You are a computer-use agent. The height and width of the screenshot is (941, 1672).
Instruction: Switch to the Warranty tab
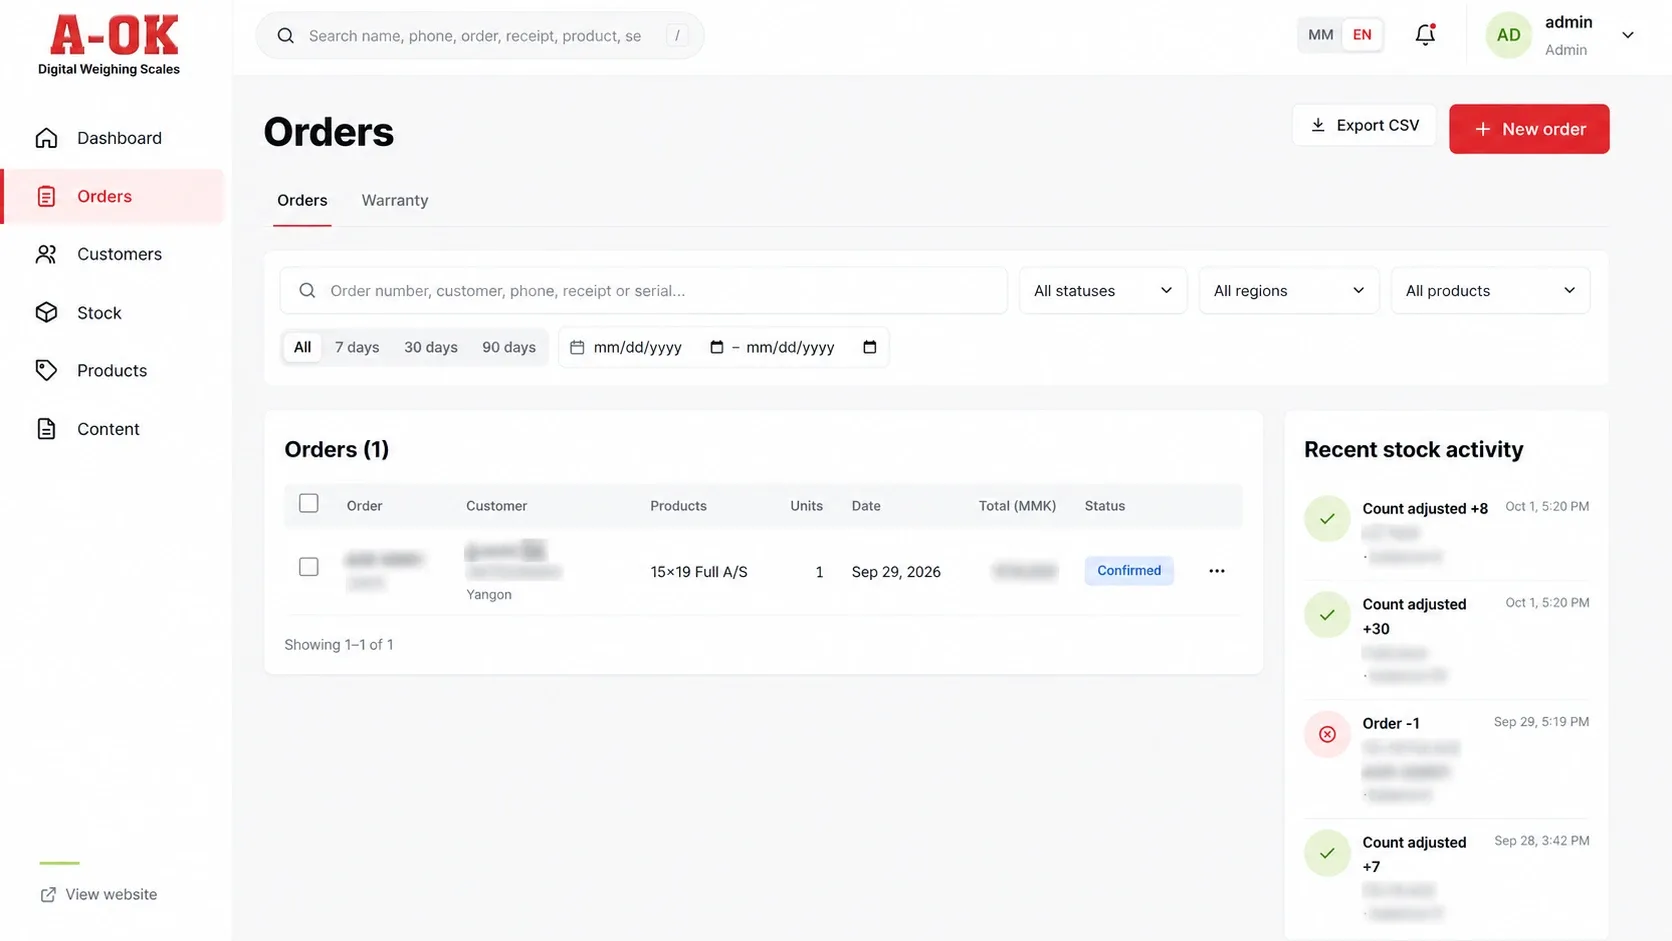(x=395, y=200)
